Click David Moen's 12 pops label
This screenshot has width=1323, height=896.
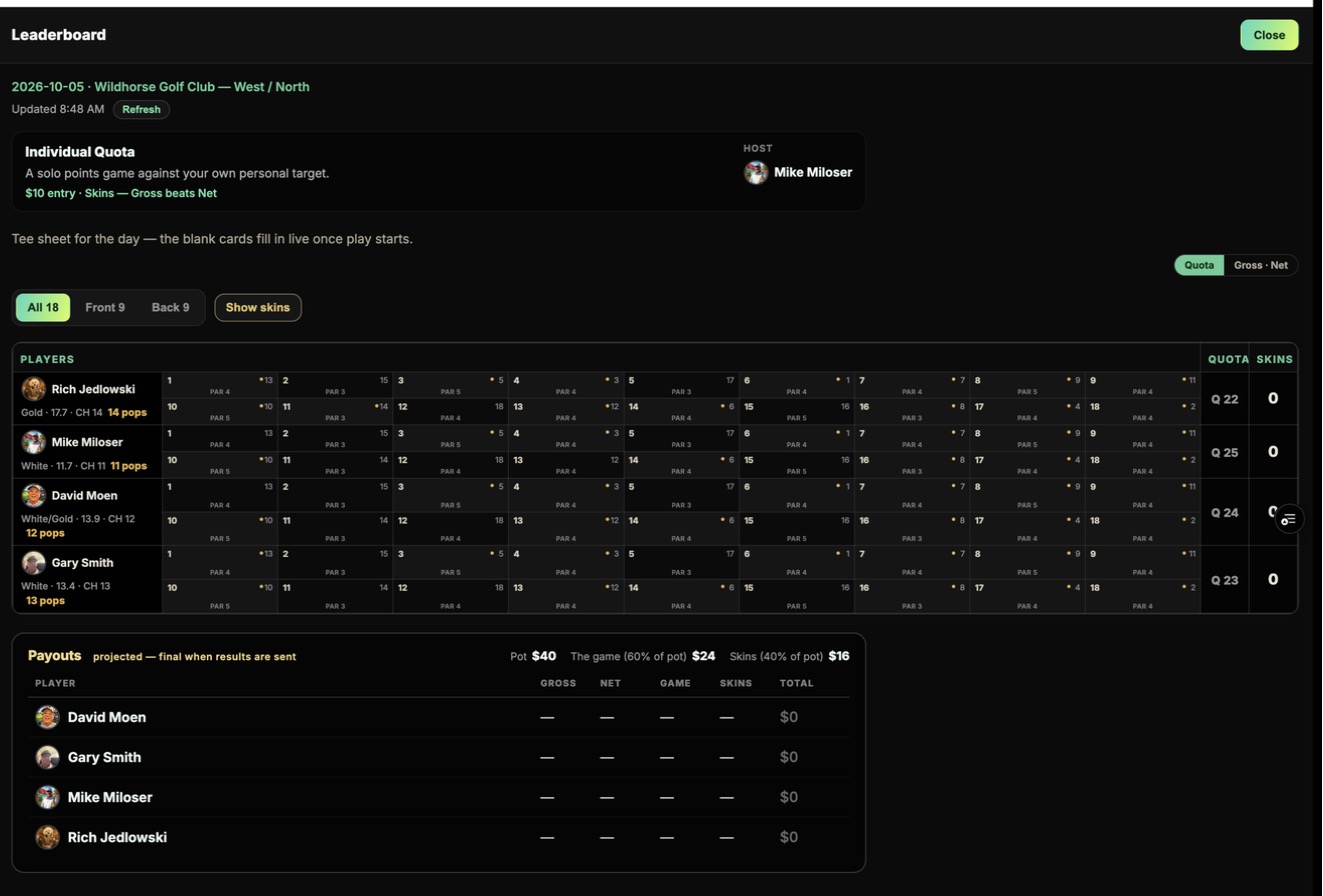point(45,533)
